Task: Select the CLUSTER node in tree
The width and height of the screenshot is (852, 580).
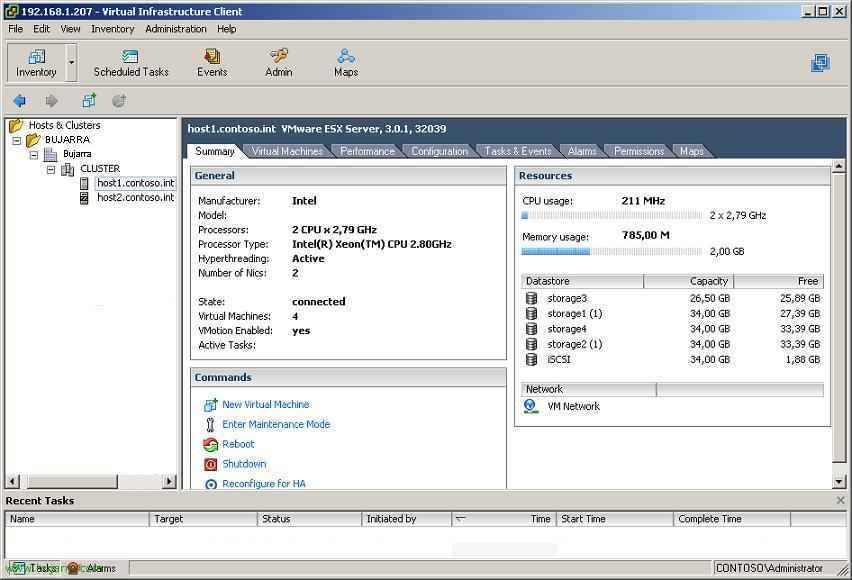Action: click(x=99, y=169)
